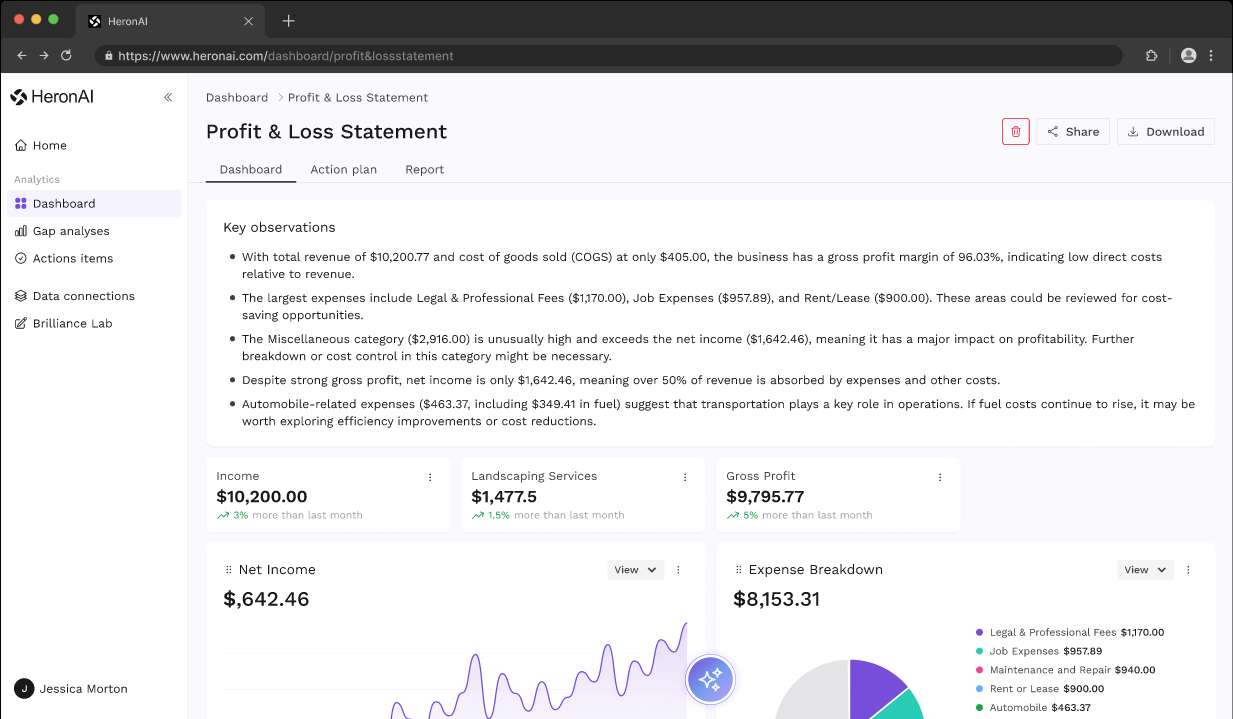Open the Expense Breakdown View dropdown

(1146, 570)
